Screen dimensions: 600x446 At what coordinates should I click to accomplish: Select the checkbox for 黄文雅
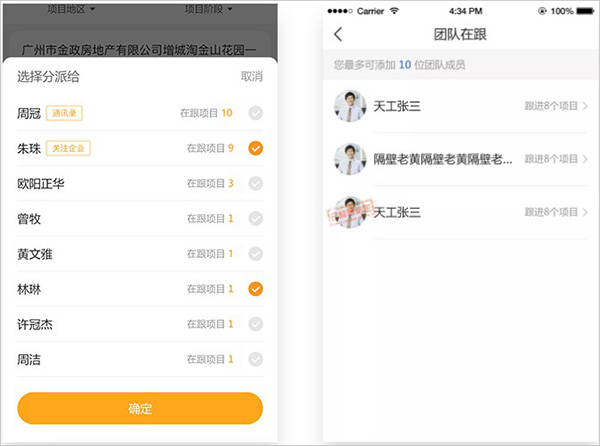[256, 254]
